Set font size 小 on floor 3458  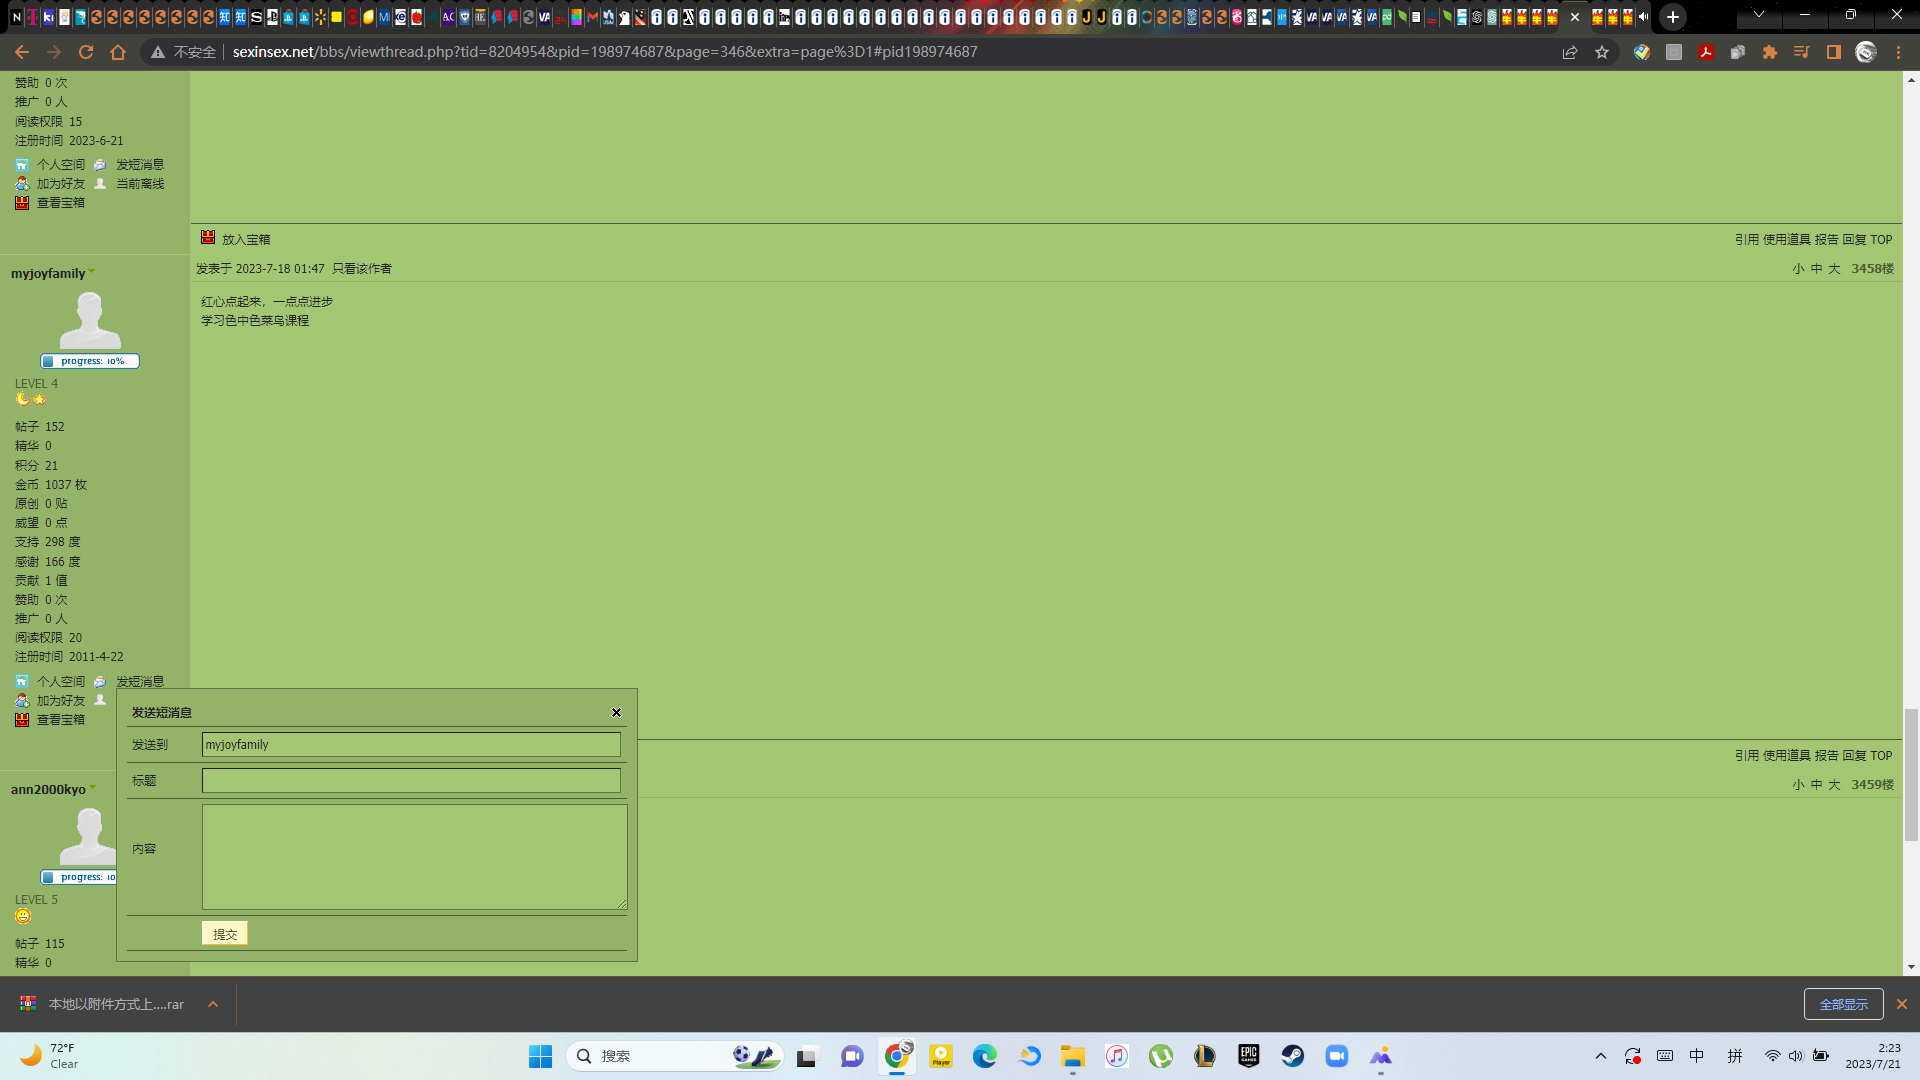pyautogui.click(x=1798, y=269)
